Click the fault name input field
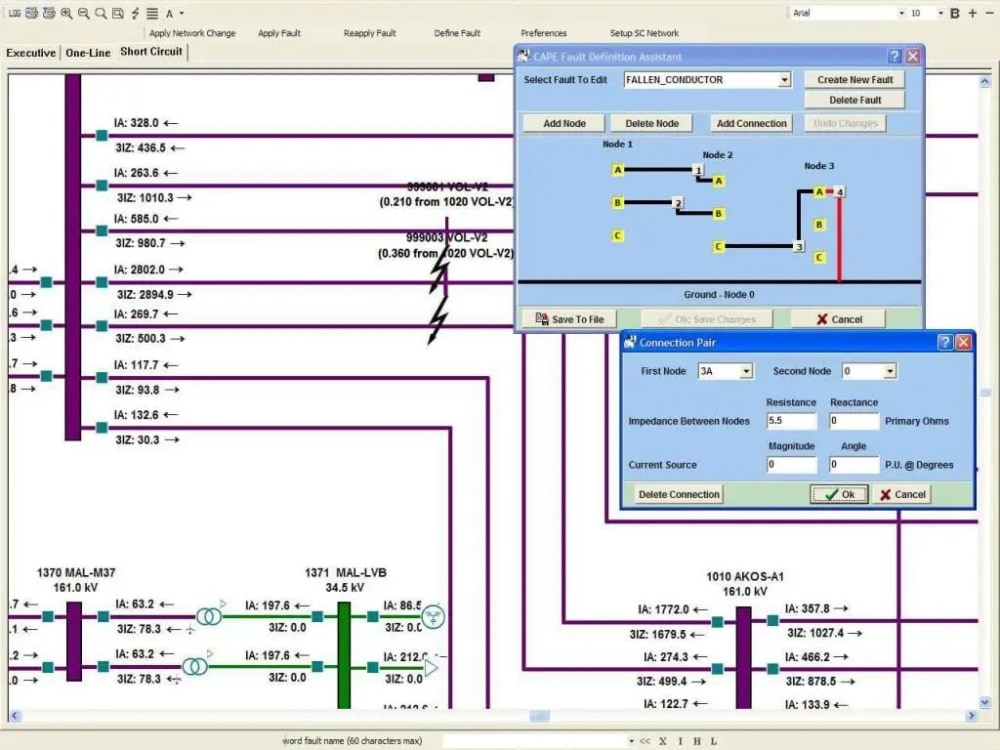 click(534, 741)
